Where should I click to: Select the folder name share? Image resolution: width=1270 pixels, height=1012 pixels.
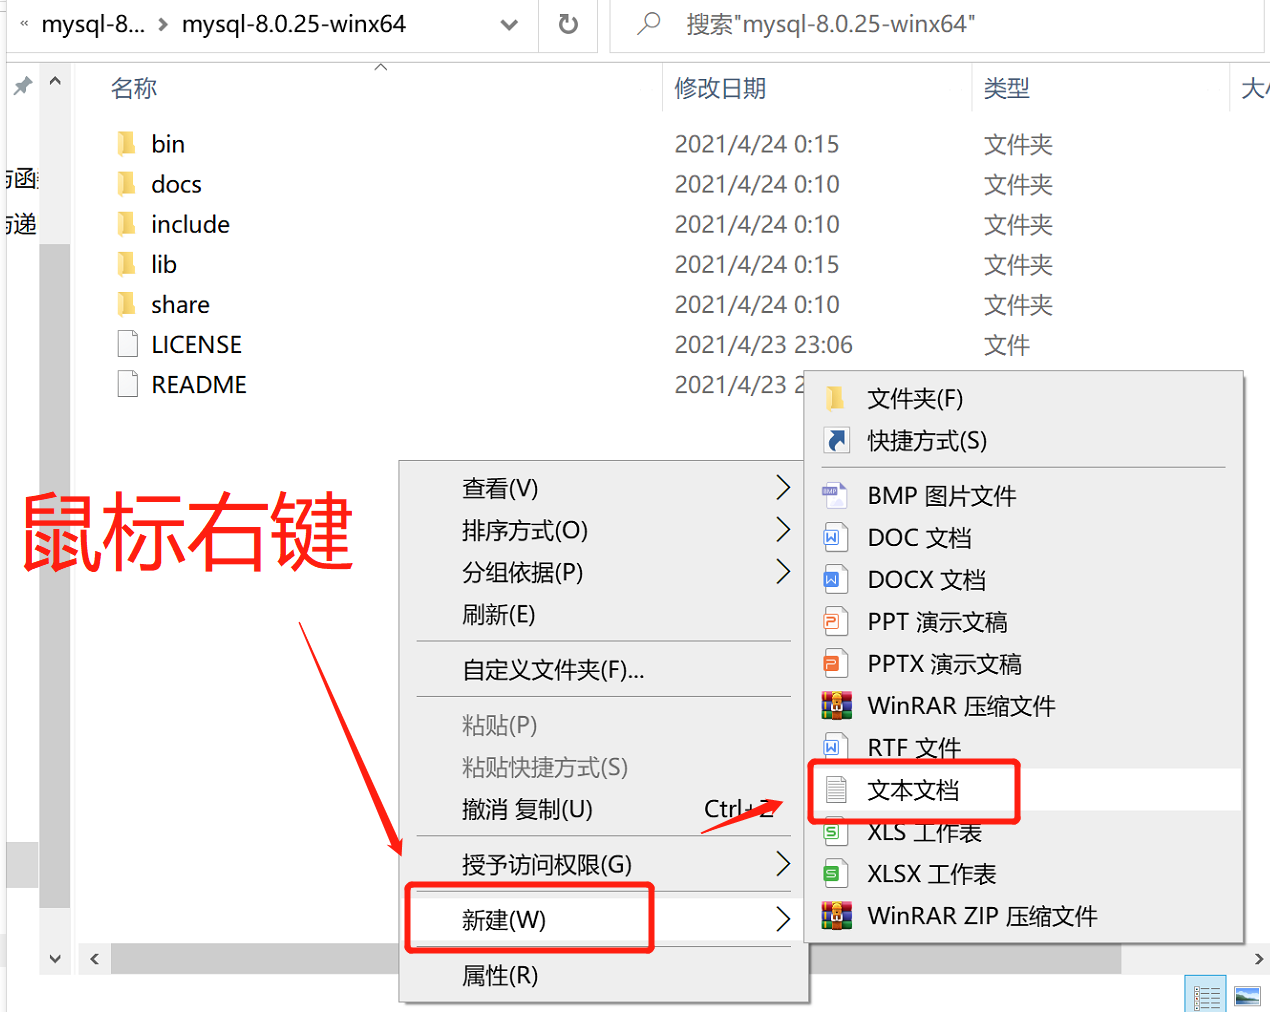(x=180, y=304)
